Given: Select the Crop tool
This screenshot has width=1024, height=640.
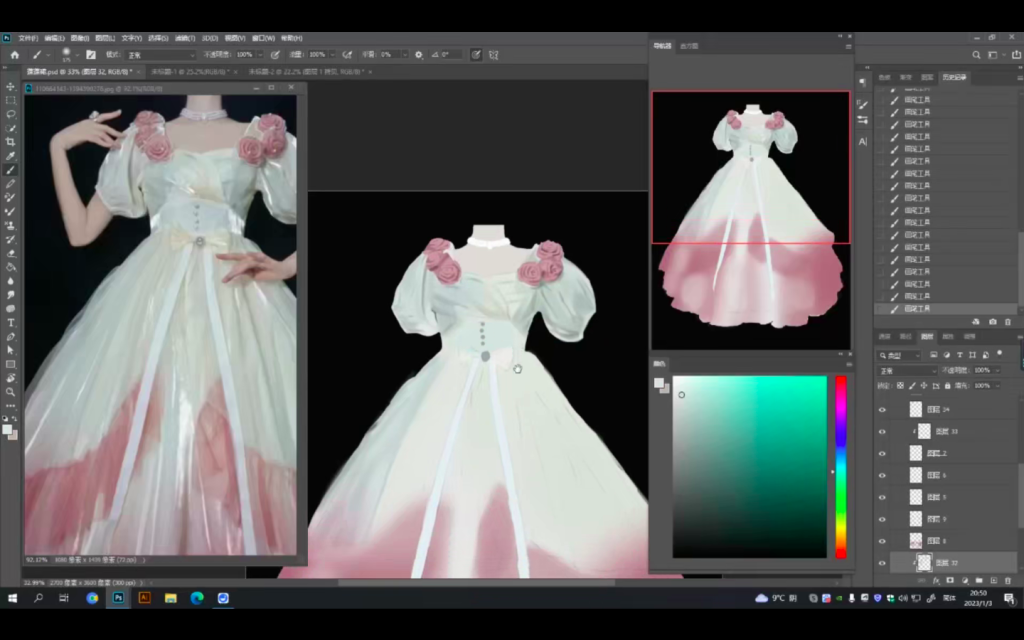Looking at the screenshot, I should tap(10, 142).
